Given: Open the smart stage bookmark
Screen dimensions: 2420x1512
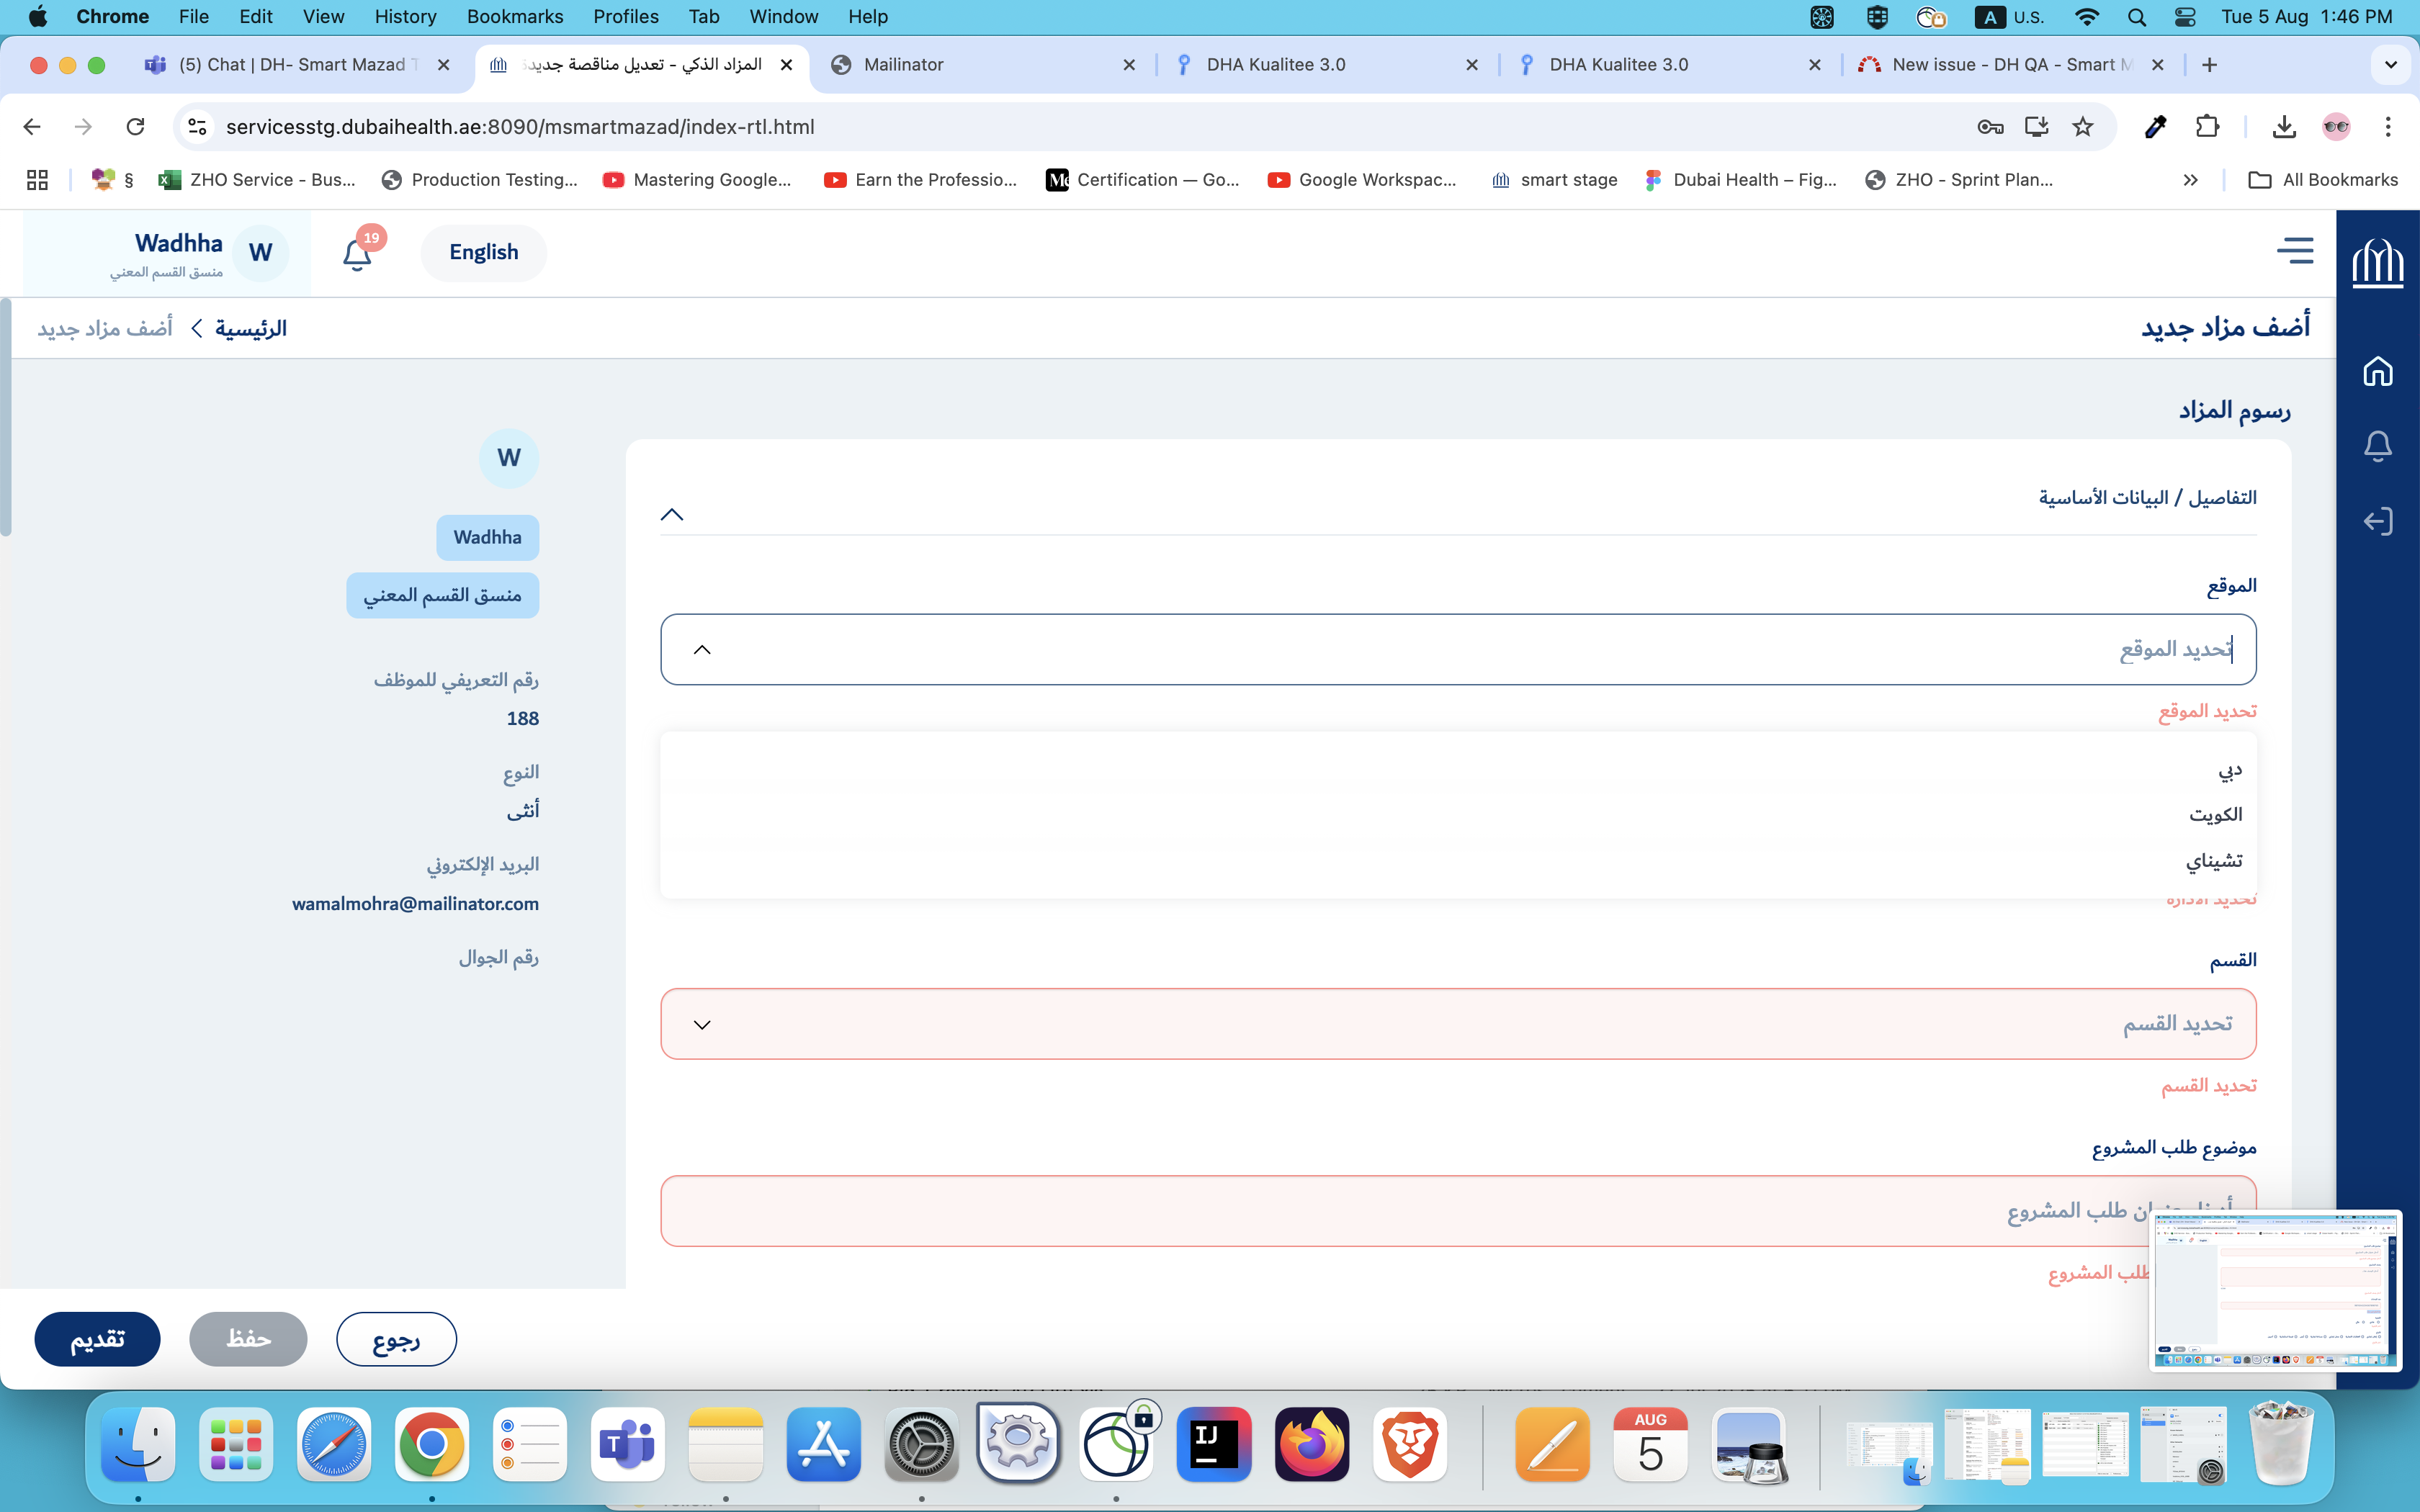Looking at the screenshot, I should [x=1555, y=180].
